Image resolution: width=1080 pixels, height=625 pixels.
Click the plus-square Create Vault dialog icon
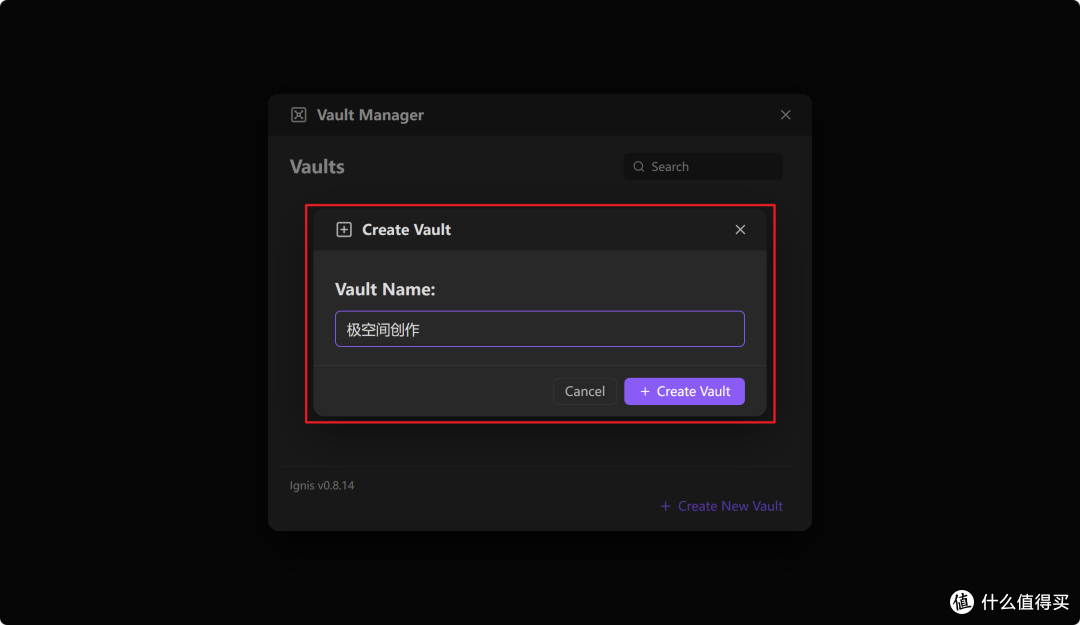(x=344, y=229)
